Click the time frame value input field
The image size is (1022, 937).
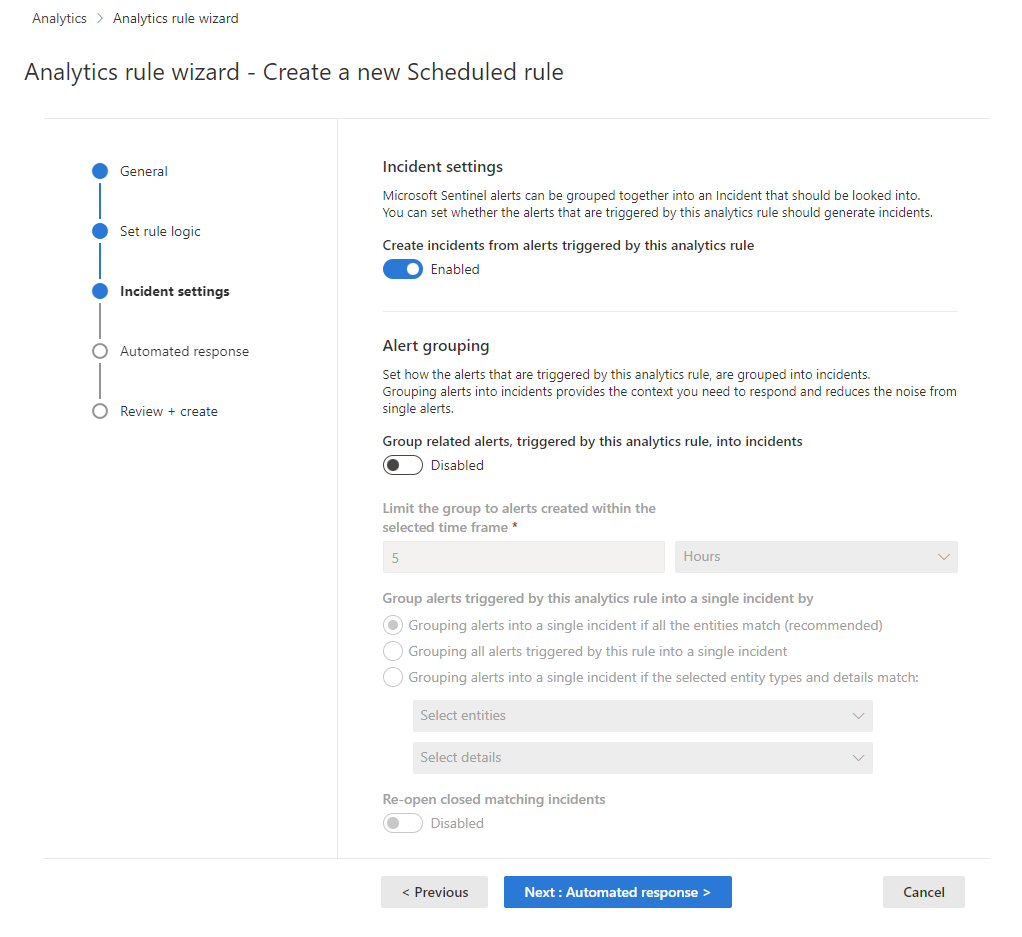pos(523,557)
